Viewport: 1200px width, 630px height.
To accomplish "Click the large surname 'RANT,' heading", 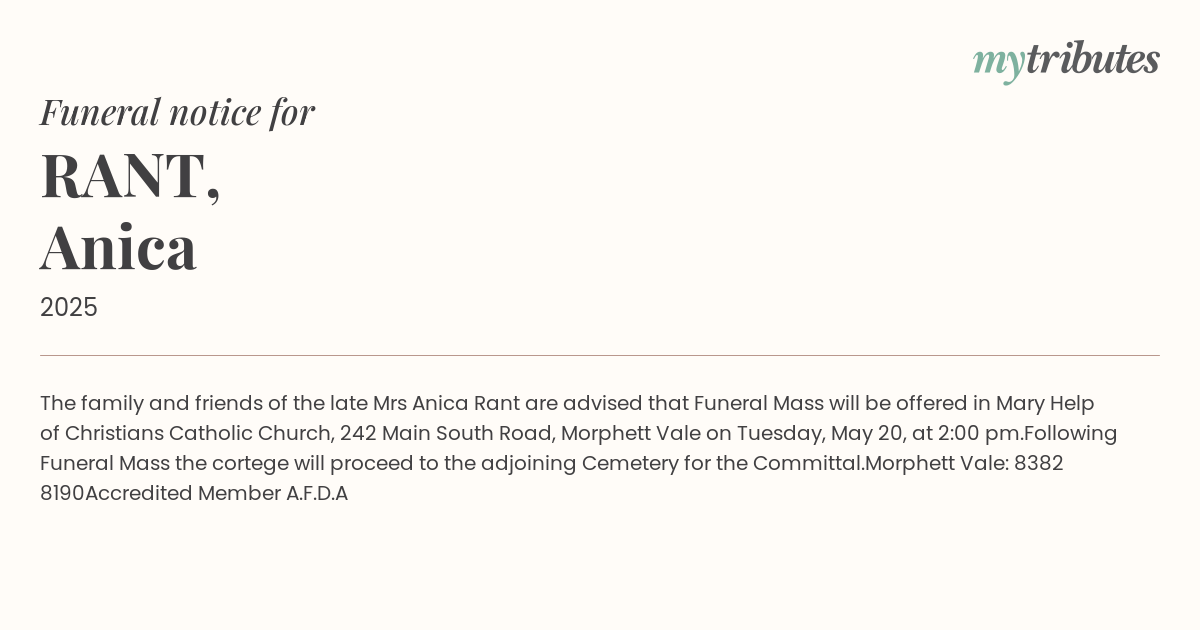I will pos(130,176).
